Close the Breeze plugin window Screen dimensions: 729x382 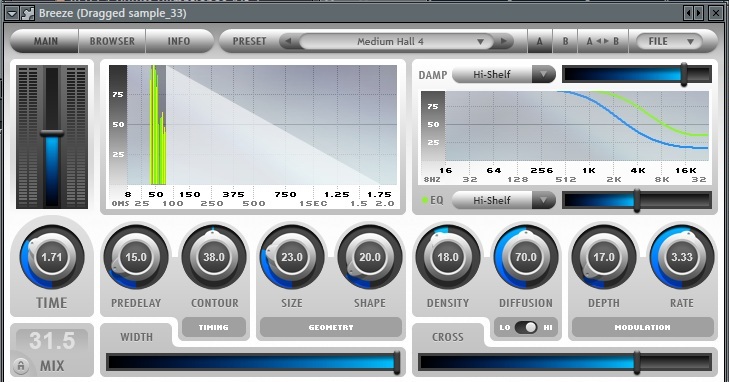pyautogui.click(x=716, y=13)
